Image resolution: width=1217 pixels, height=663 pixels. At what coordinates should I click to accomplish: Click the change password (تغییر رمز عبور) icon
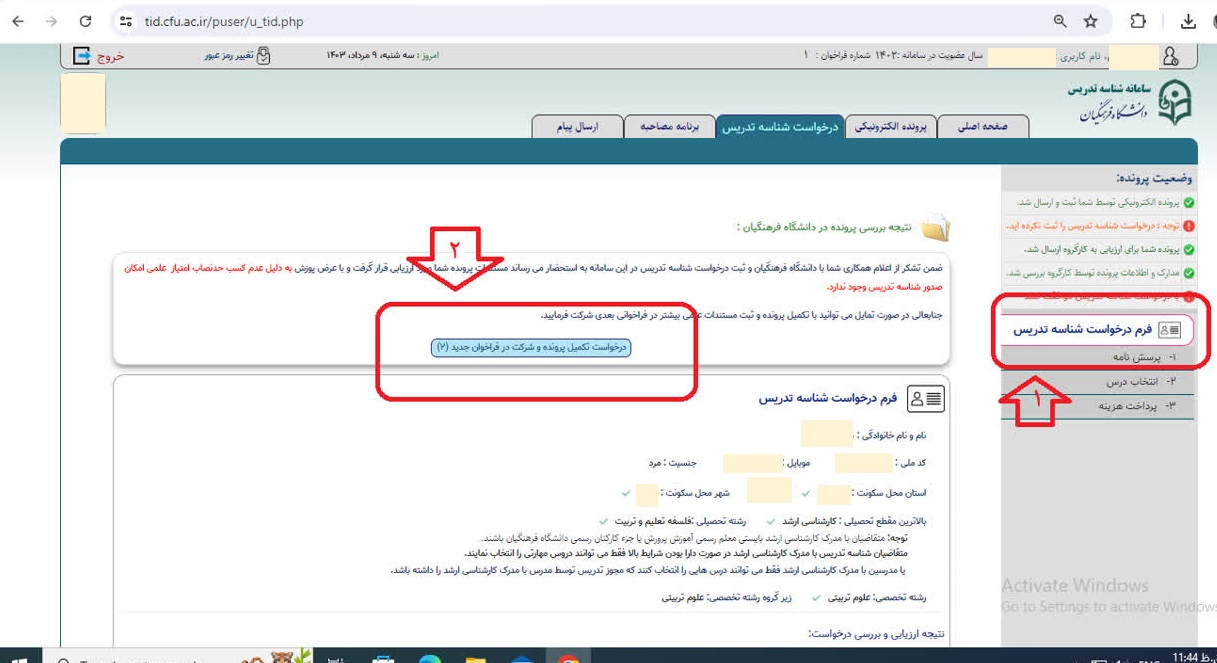263,56
